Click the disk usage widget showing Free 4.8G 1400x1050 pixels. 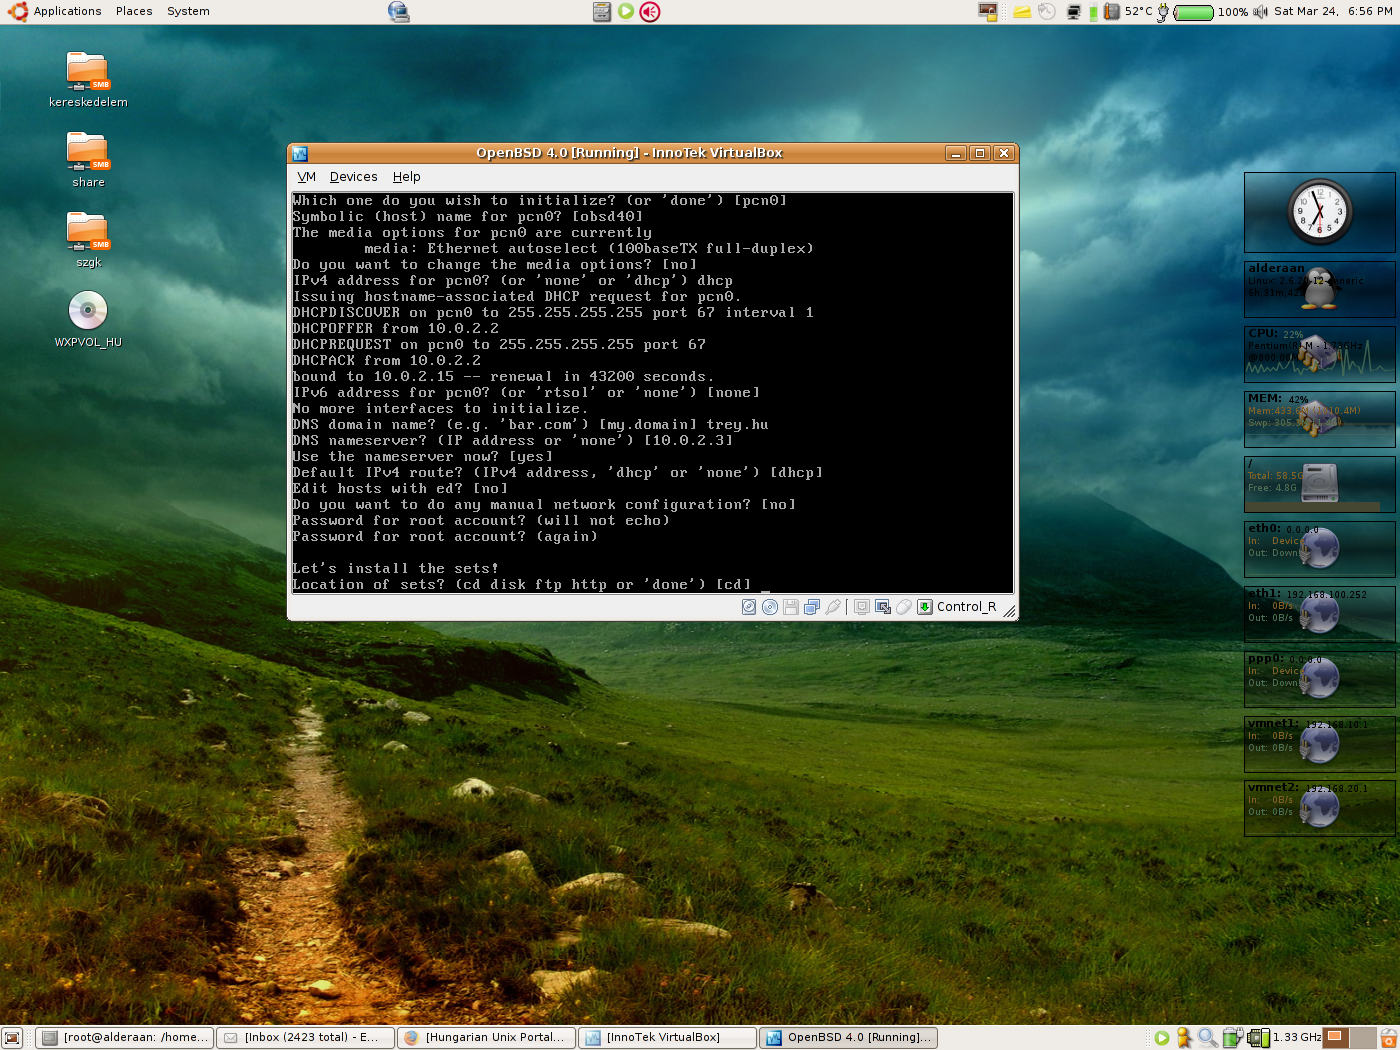click(x=1319, y=484)
